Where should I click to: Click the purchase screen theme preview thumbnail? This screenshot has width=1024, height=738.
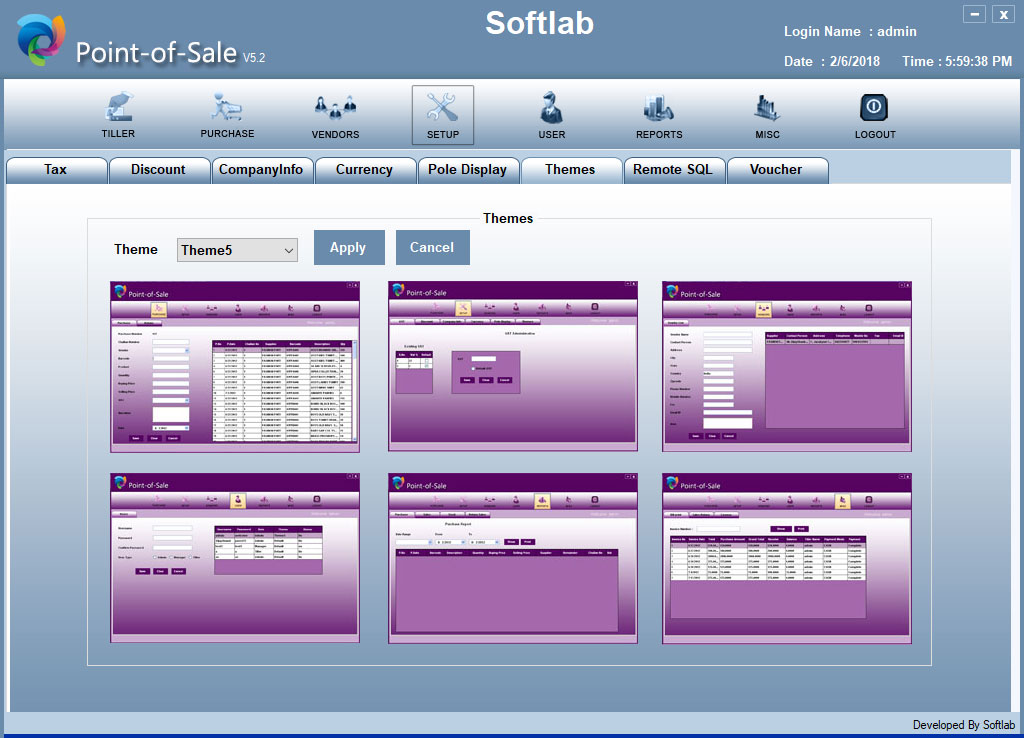pos(234,366)
